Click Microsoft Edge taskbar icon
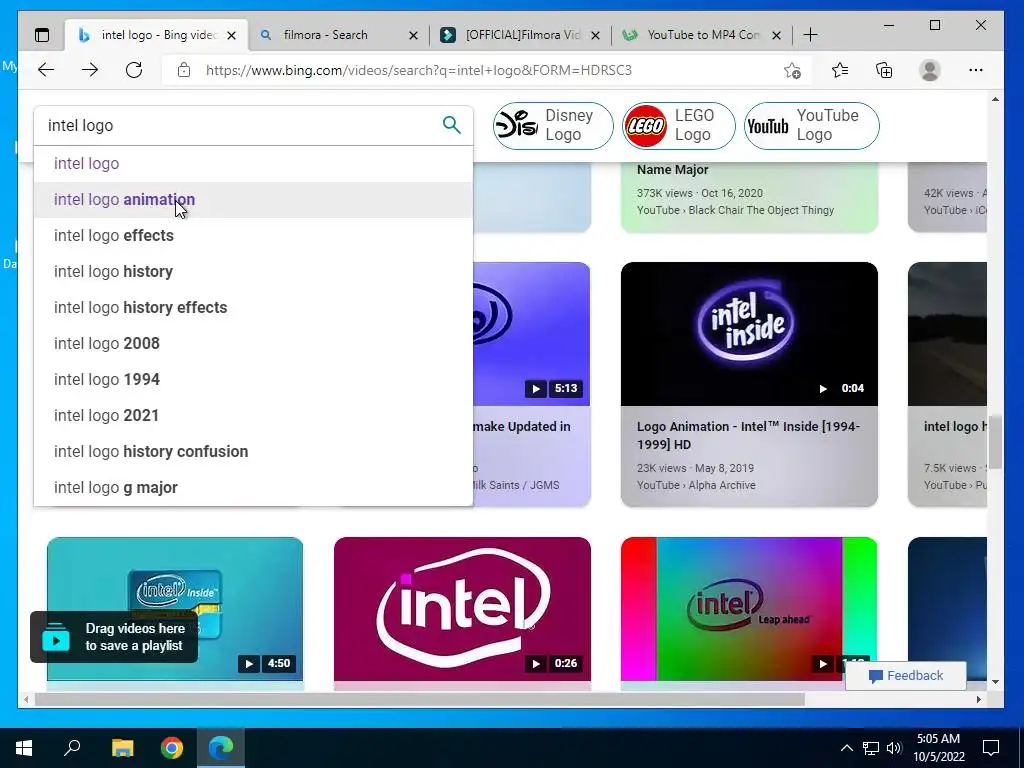This screenshot has width=1024, height=768. coord(221,748)
